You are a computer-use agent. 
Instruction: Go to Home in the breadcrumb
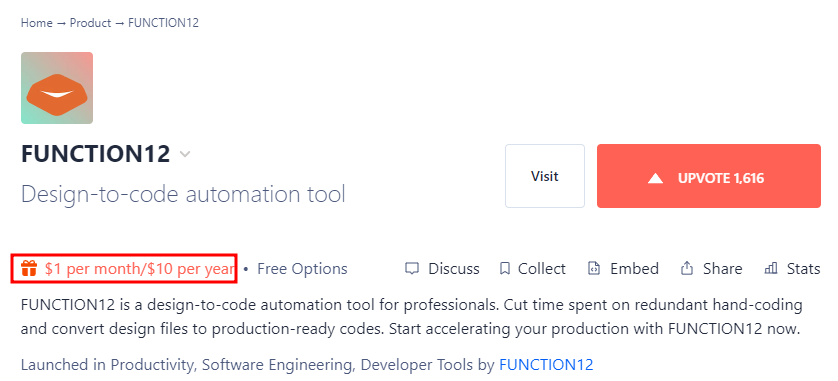click(x=37, y=23)
